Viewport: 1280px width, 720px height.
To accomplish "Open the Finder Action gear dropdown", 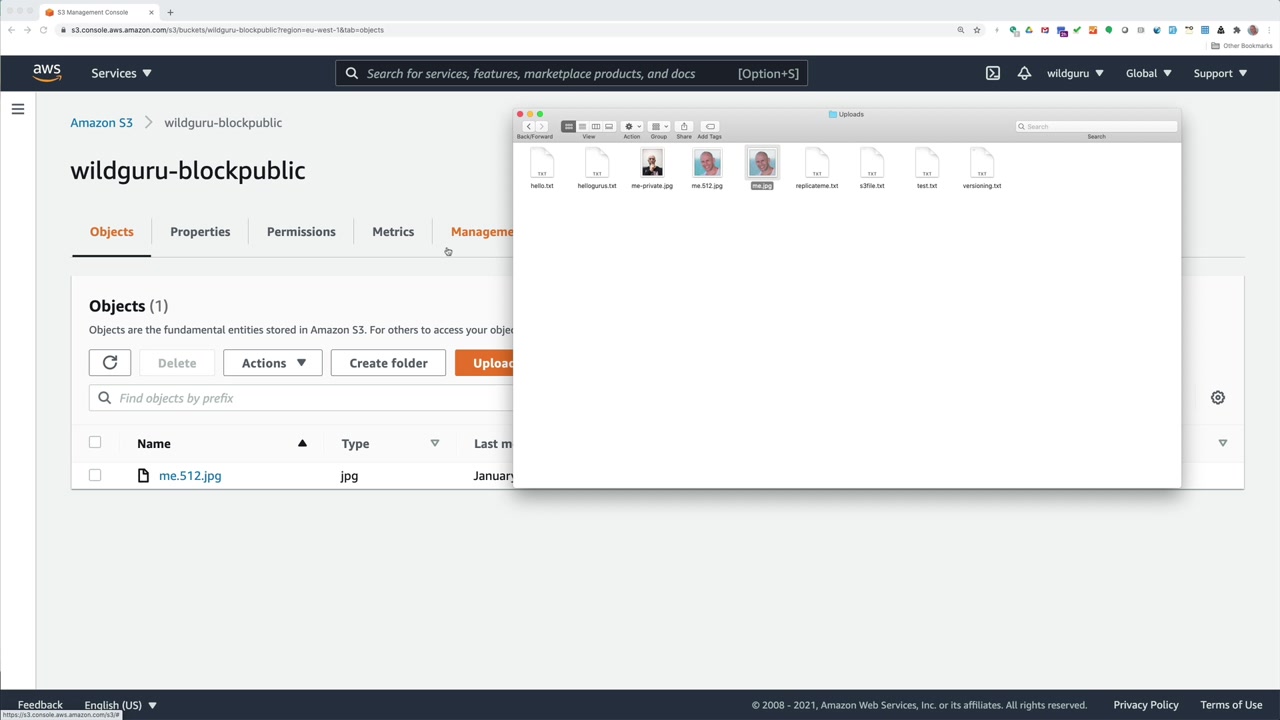I will 632,127.
